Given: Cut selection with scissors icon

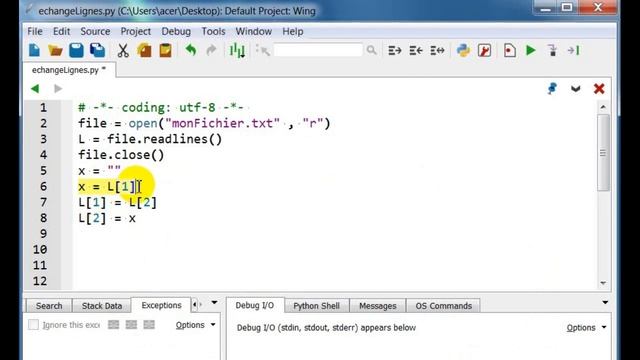Looking at the screenshot, I should pos(123,51).
